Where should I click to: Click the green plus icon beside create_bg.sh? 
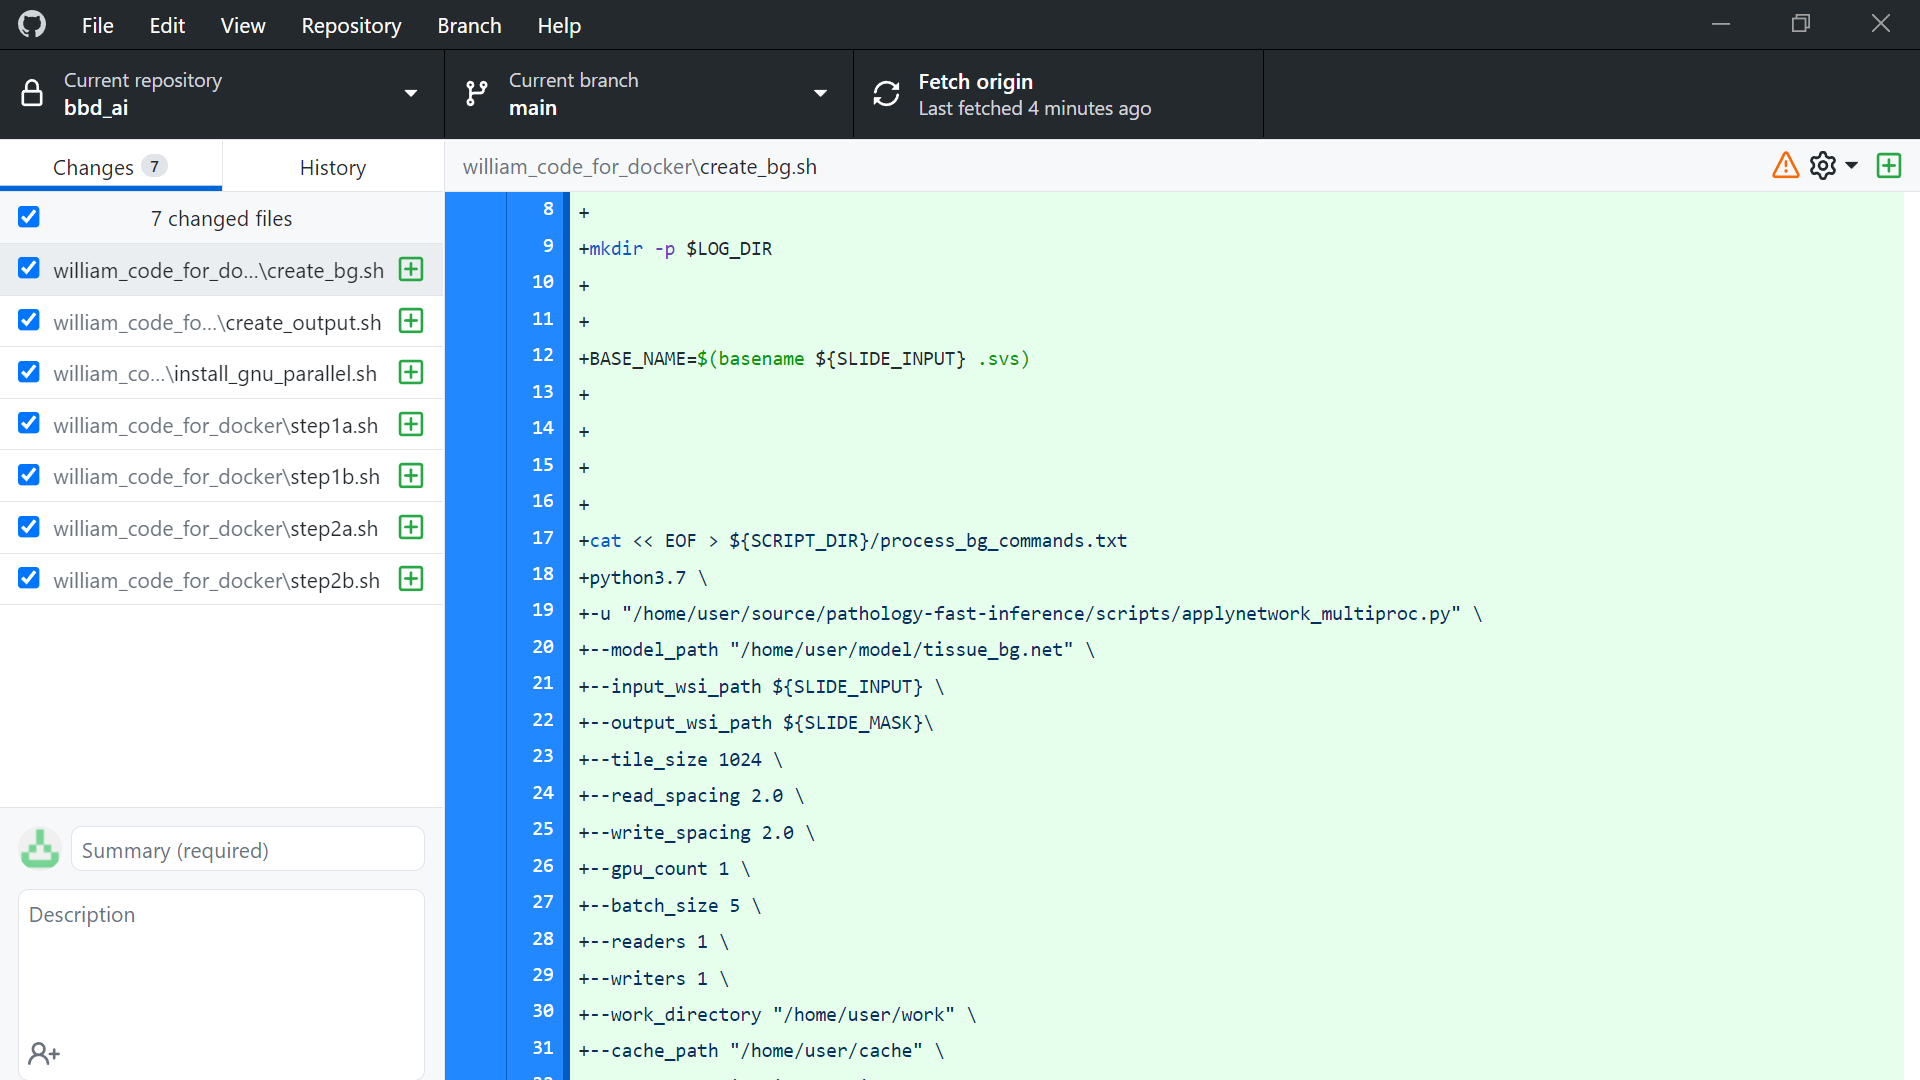click(x=411, y=269)
